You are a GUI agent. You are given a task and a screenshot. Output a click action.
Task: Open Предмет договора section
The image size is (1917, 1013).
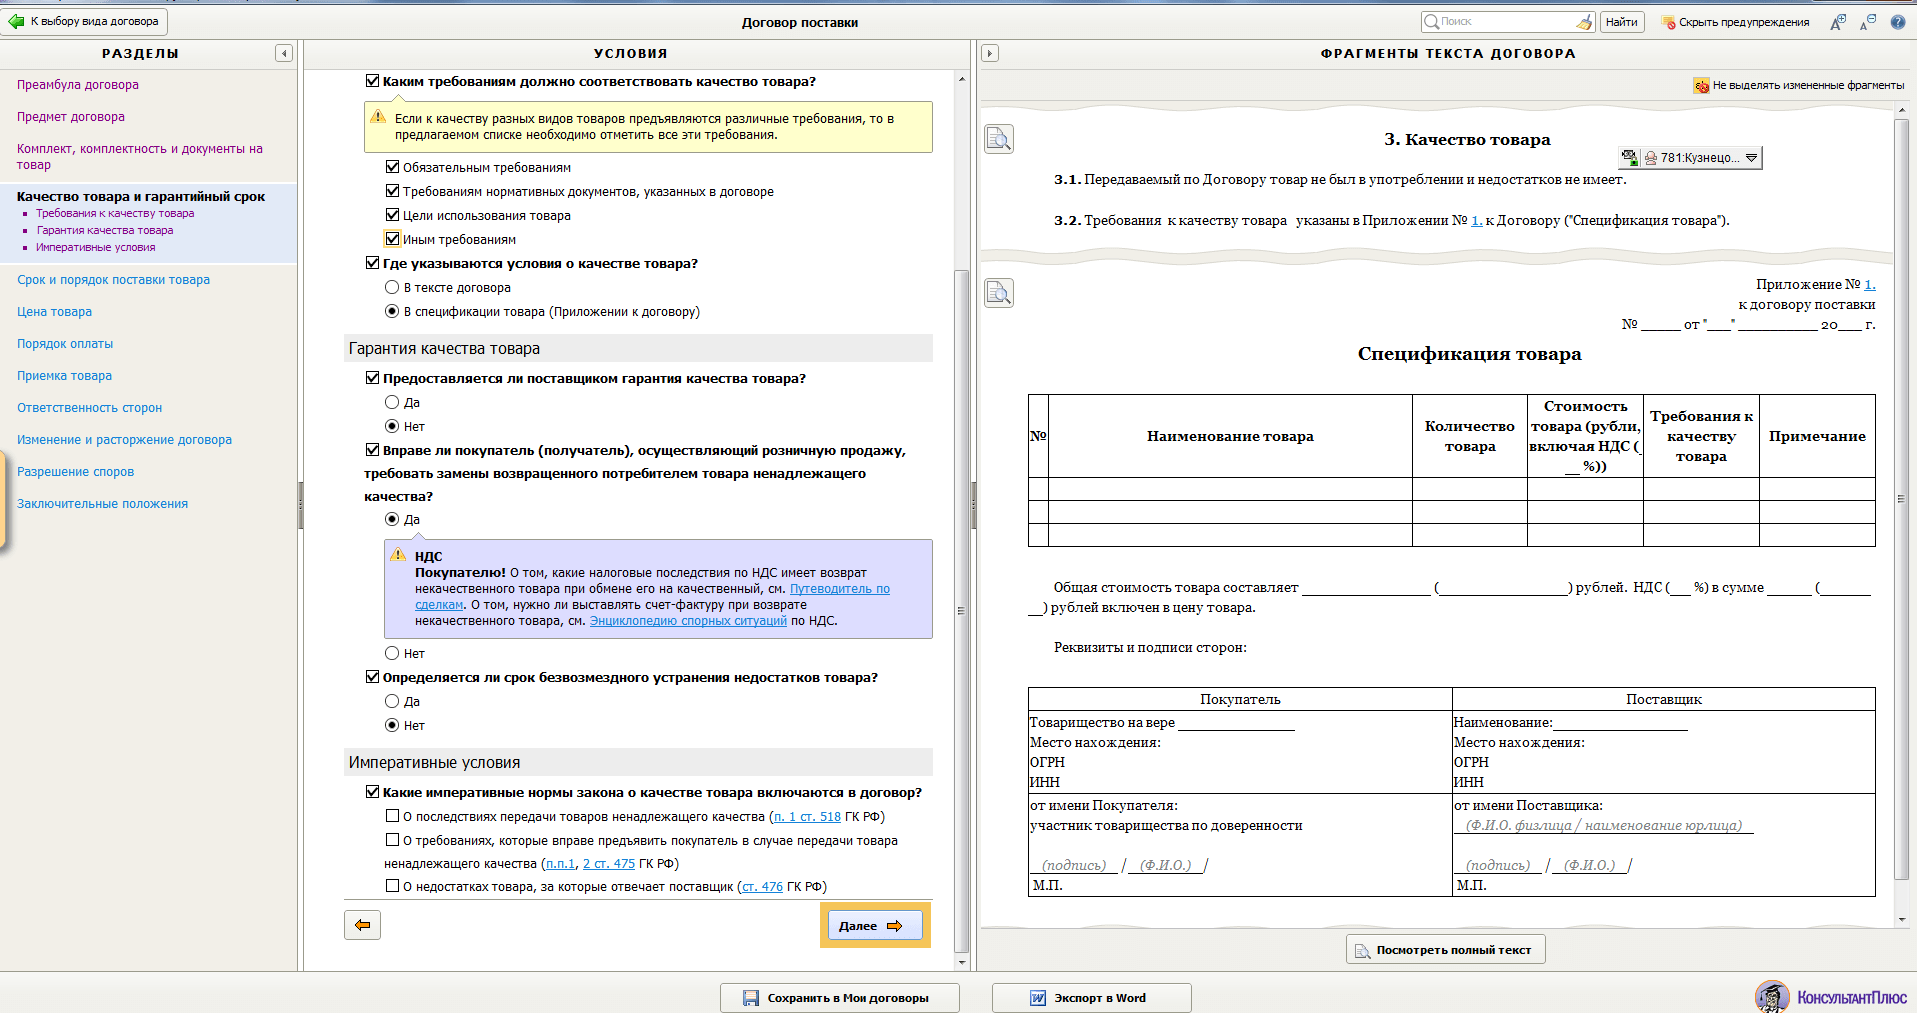pyautogui.click(x=71, y=117)
